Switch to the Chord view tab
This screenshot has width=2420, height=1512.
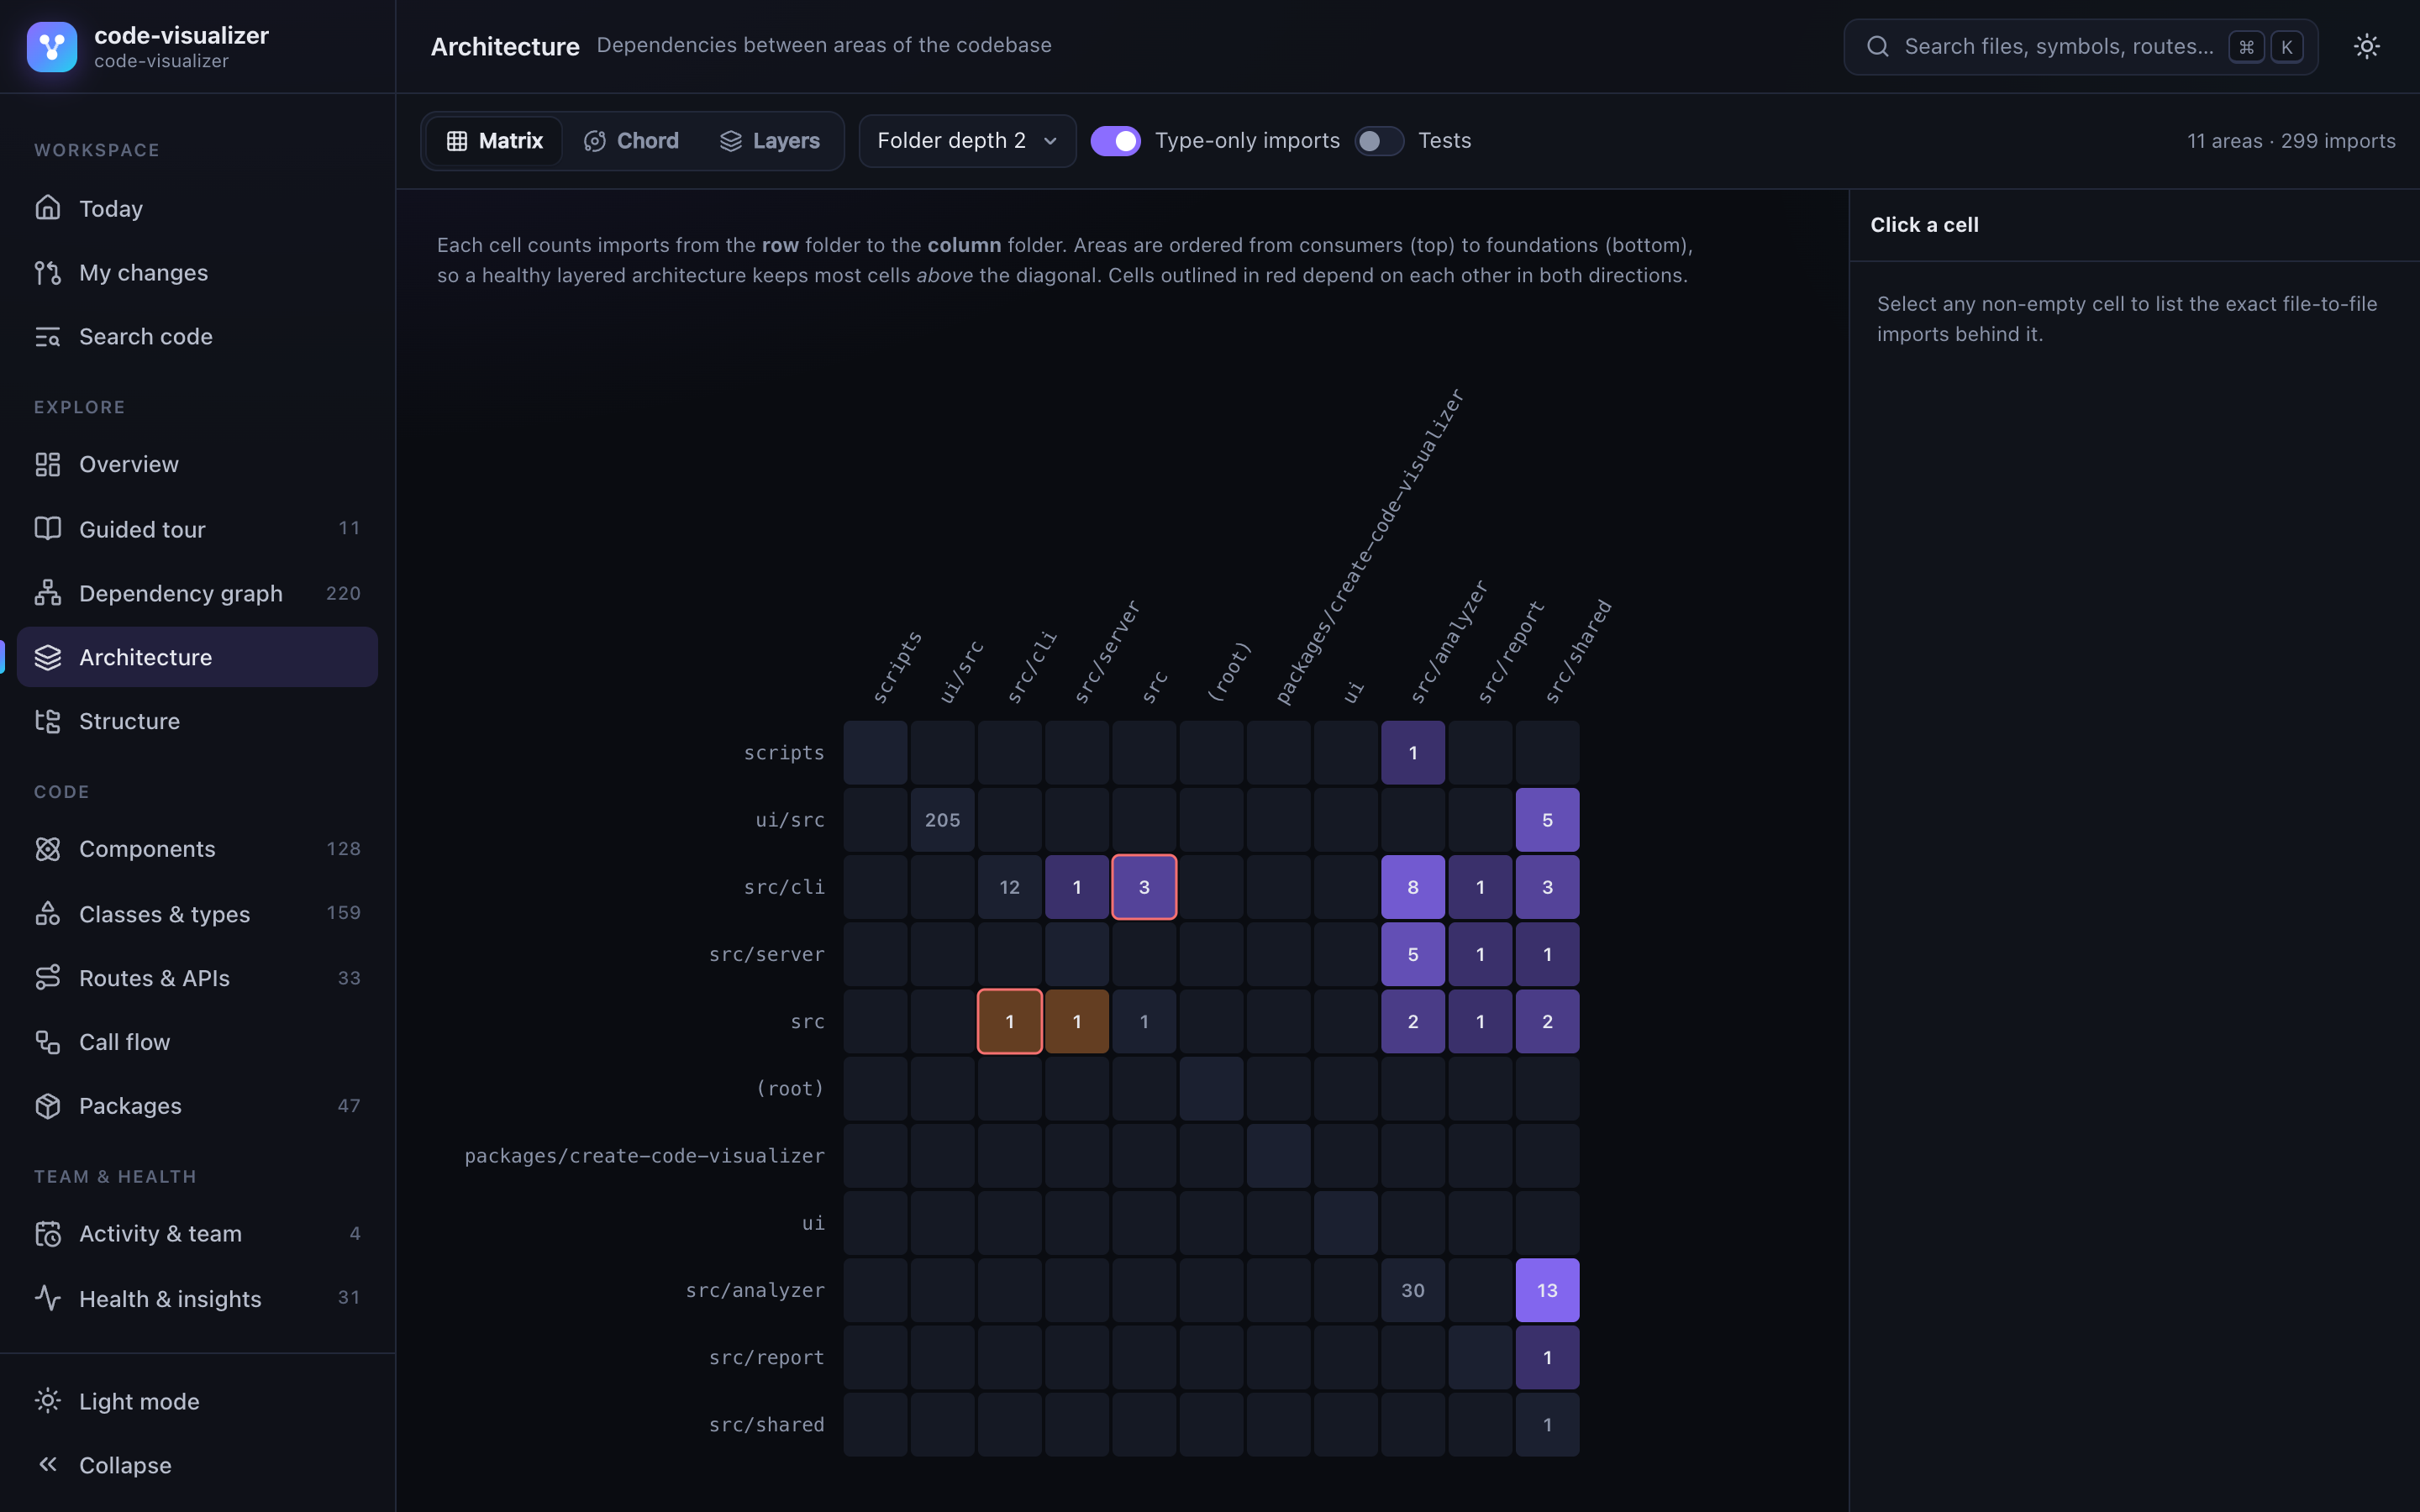pos(631,141)
